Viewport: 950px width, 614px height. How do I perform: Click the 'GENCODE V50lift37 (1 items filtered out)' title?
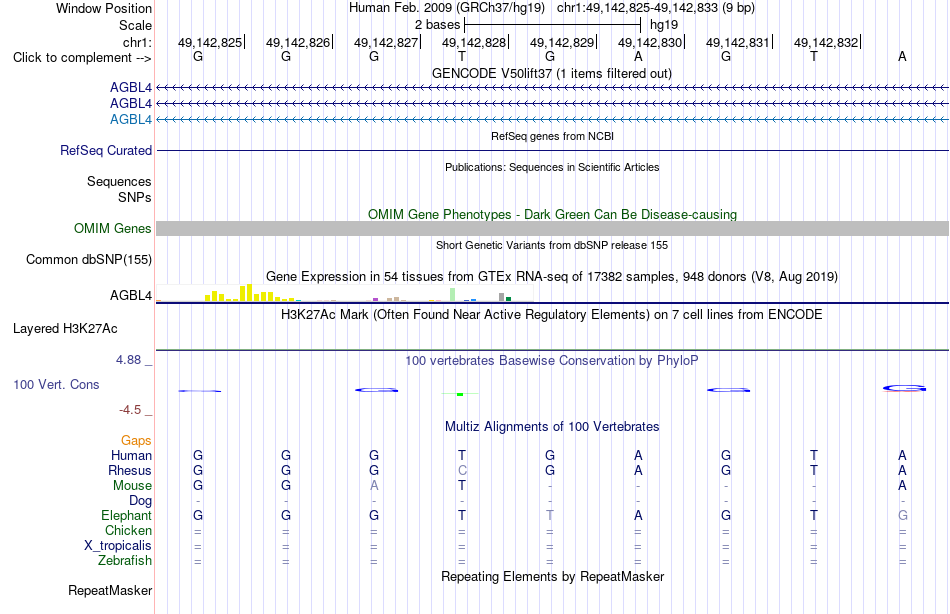552,73
